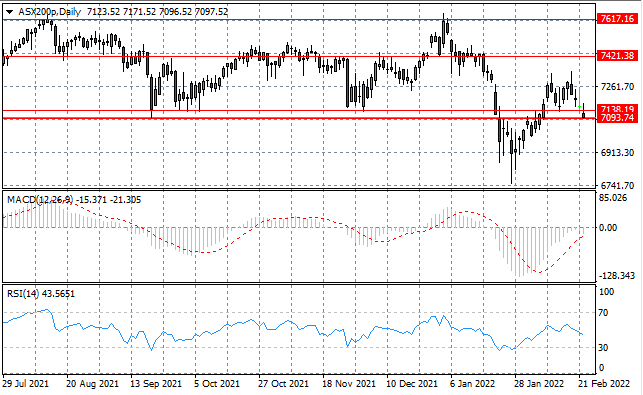Click the dropdown triangle before ASX200p

point(9,12)
